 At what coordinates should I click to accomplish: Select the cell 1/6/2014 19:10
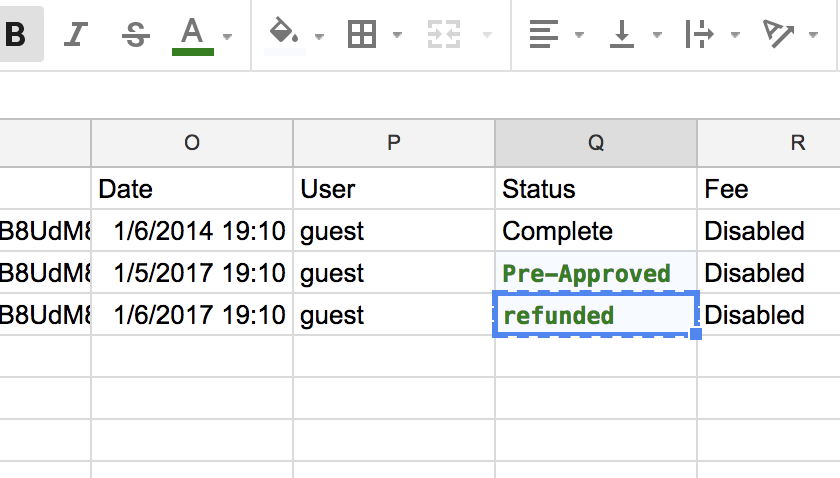192,230
